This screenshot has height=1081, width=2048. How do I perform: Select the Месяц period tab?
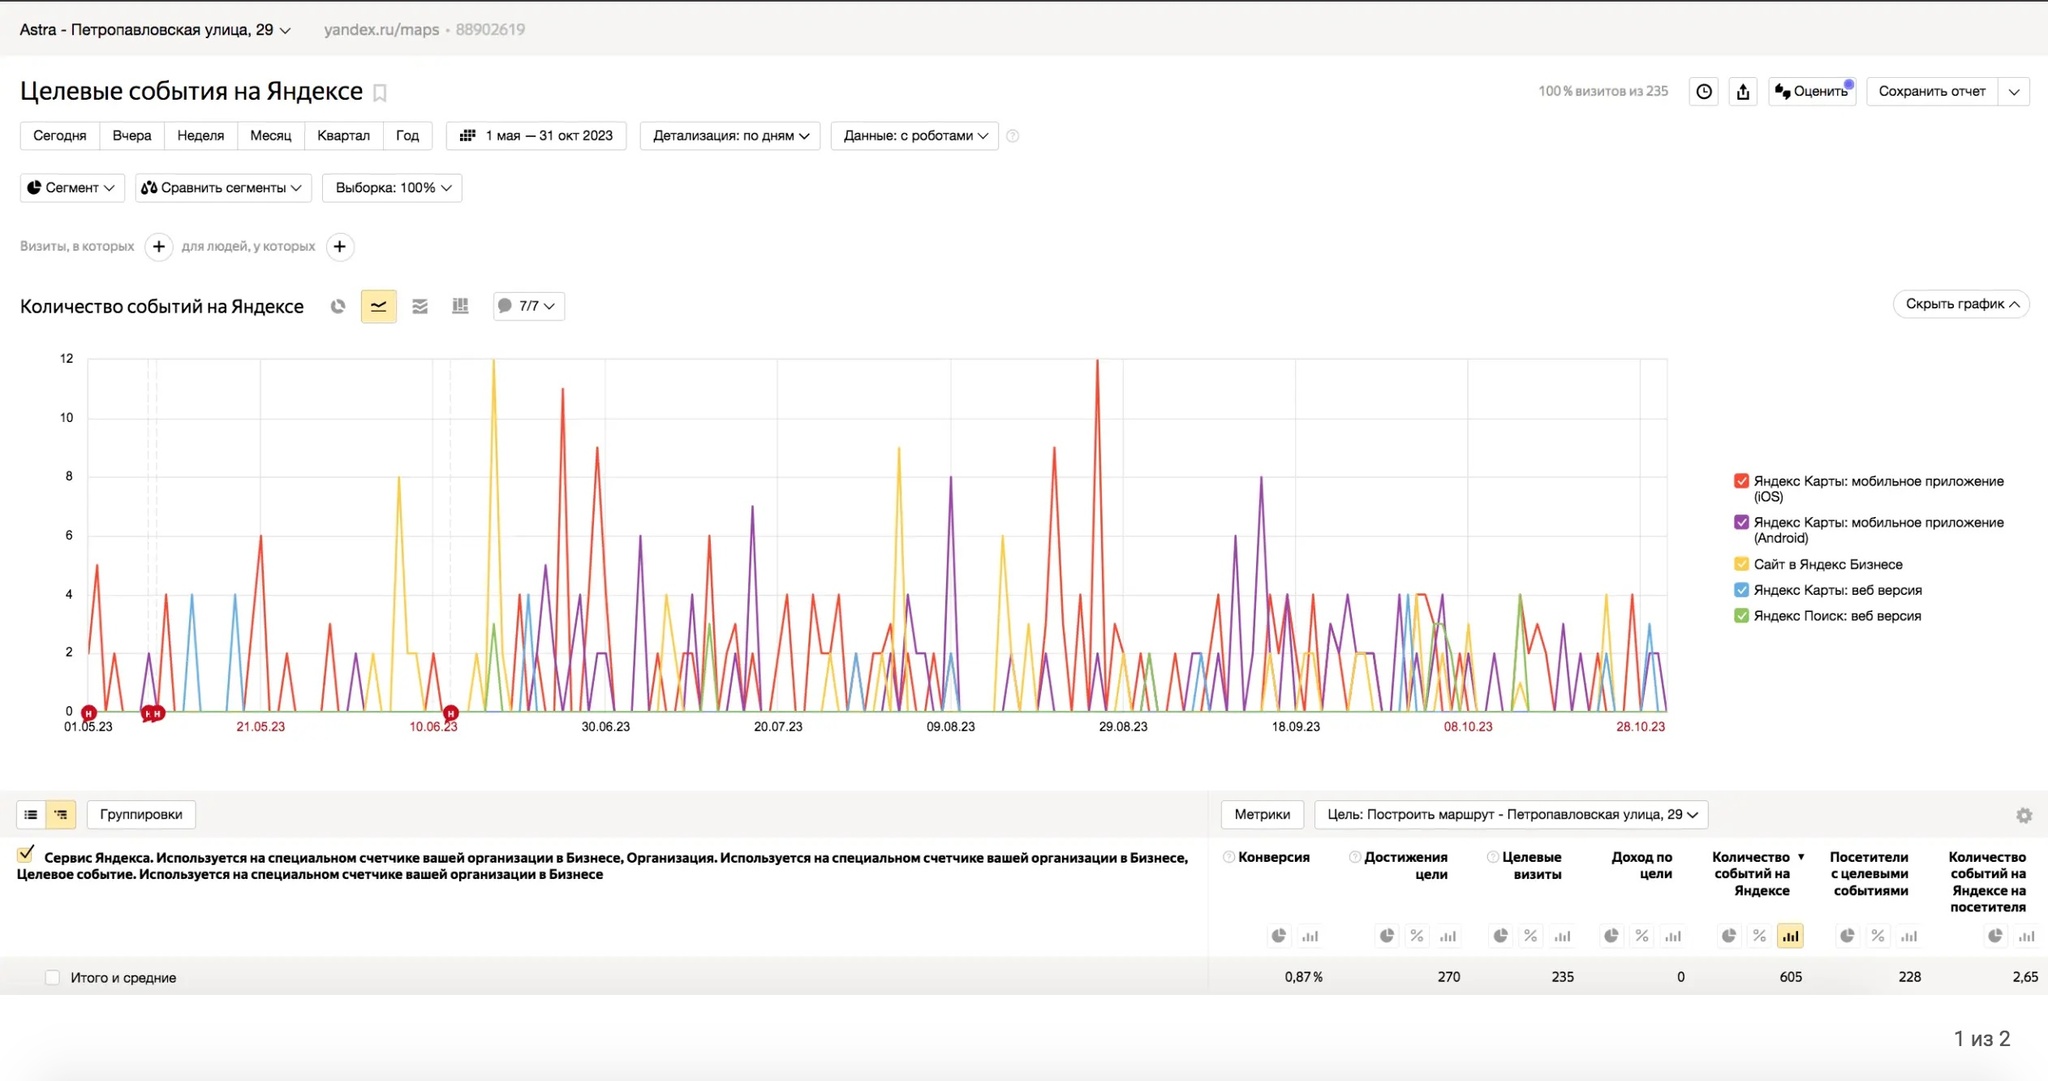(x=271, y=136)
